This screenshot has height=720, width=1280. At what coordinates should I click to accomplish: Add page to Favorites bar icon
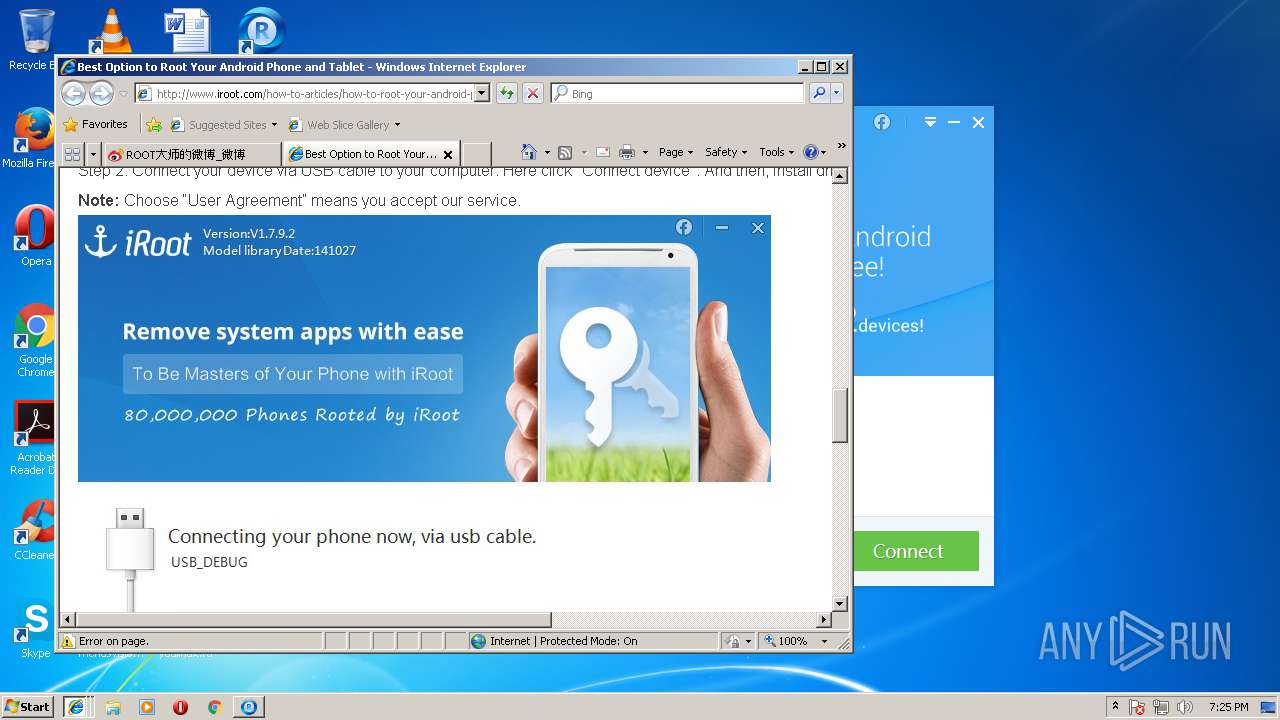[153, 125]
